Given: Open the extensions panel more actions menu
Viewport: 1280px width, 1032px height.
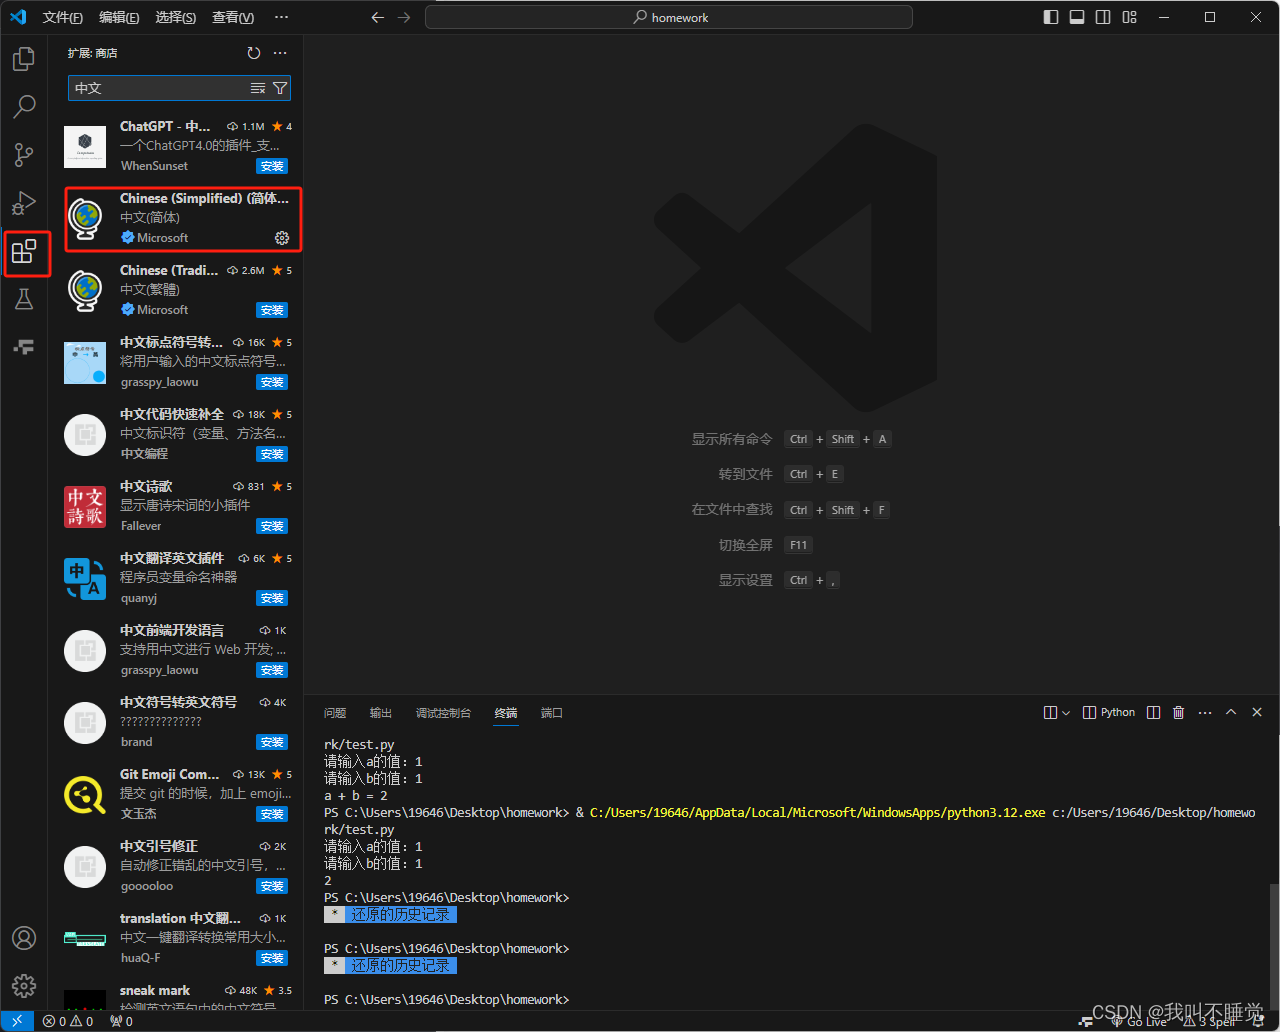Looking at the screenshot, I should coord(280,53).
